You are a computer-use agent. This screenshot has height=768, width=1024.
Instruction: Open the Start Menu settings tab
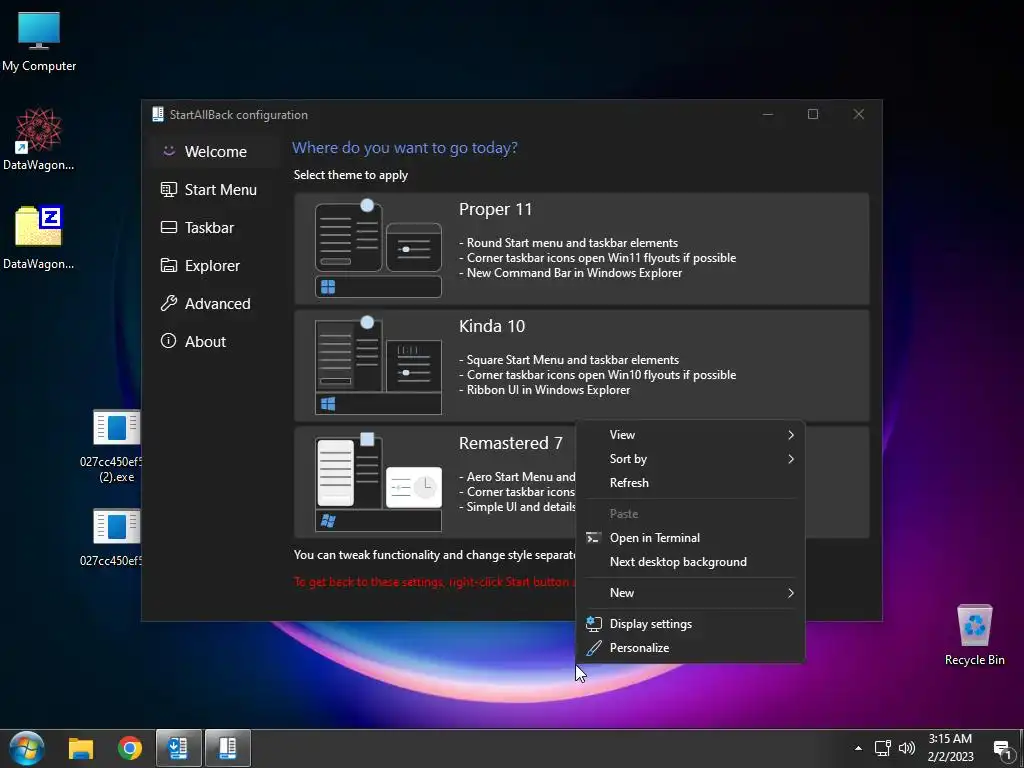coord(214,189)
